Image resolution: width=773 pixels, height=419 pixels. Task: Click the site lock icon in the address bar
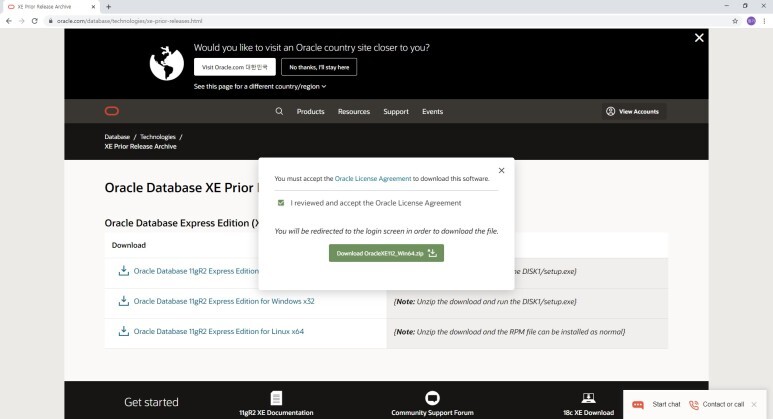(x=50, y=21)
